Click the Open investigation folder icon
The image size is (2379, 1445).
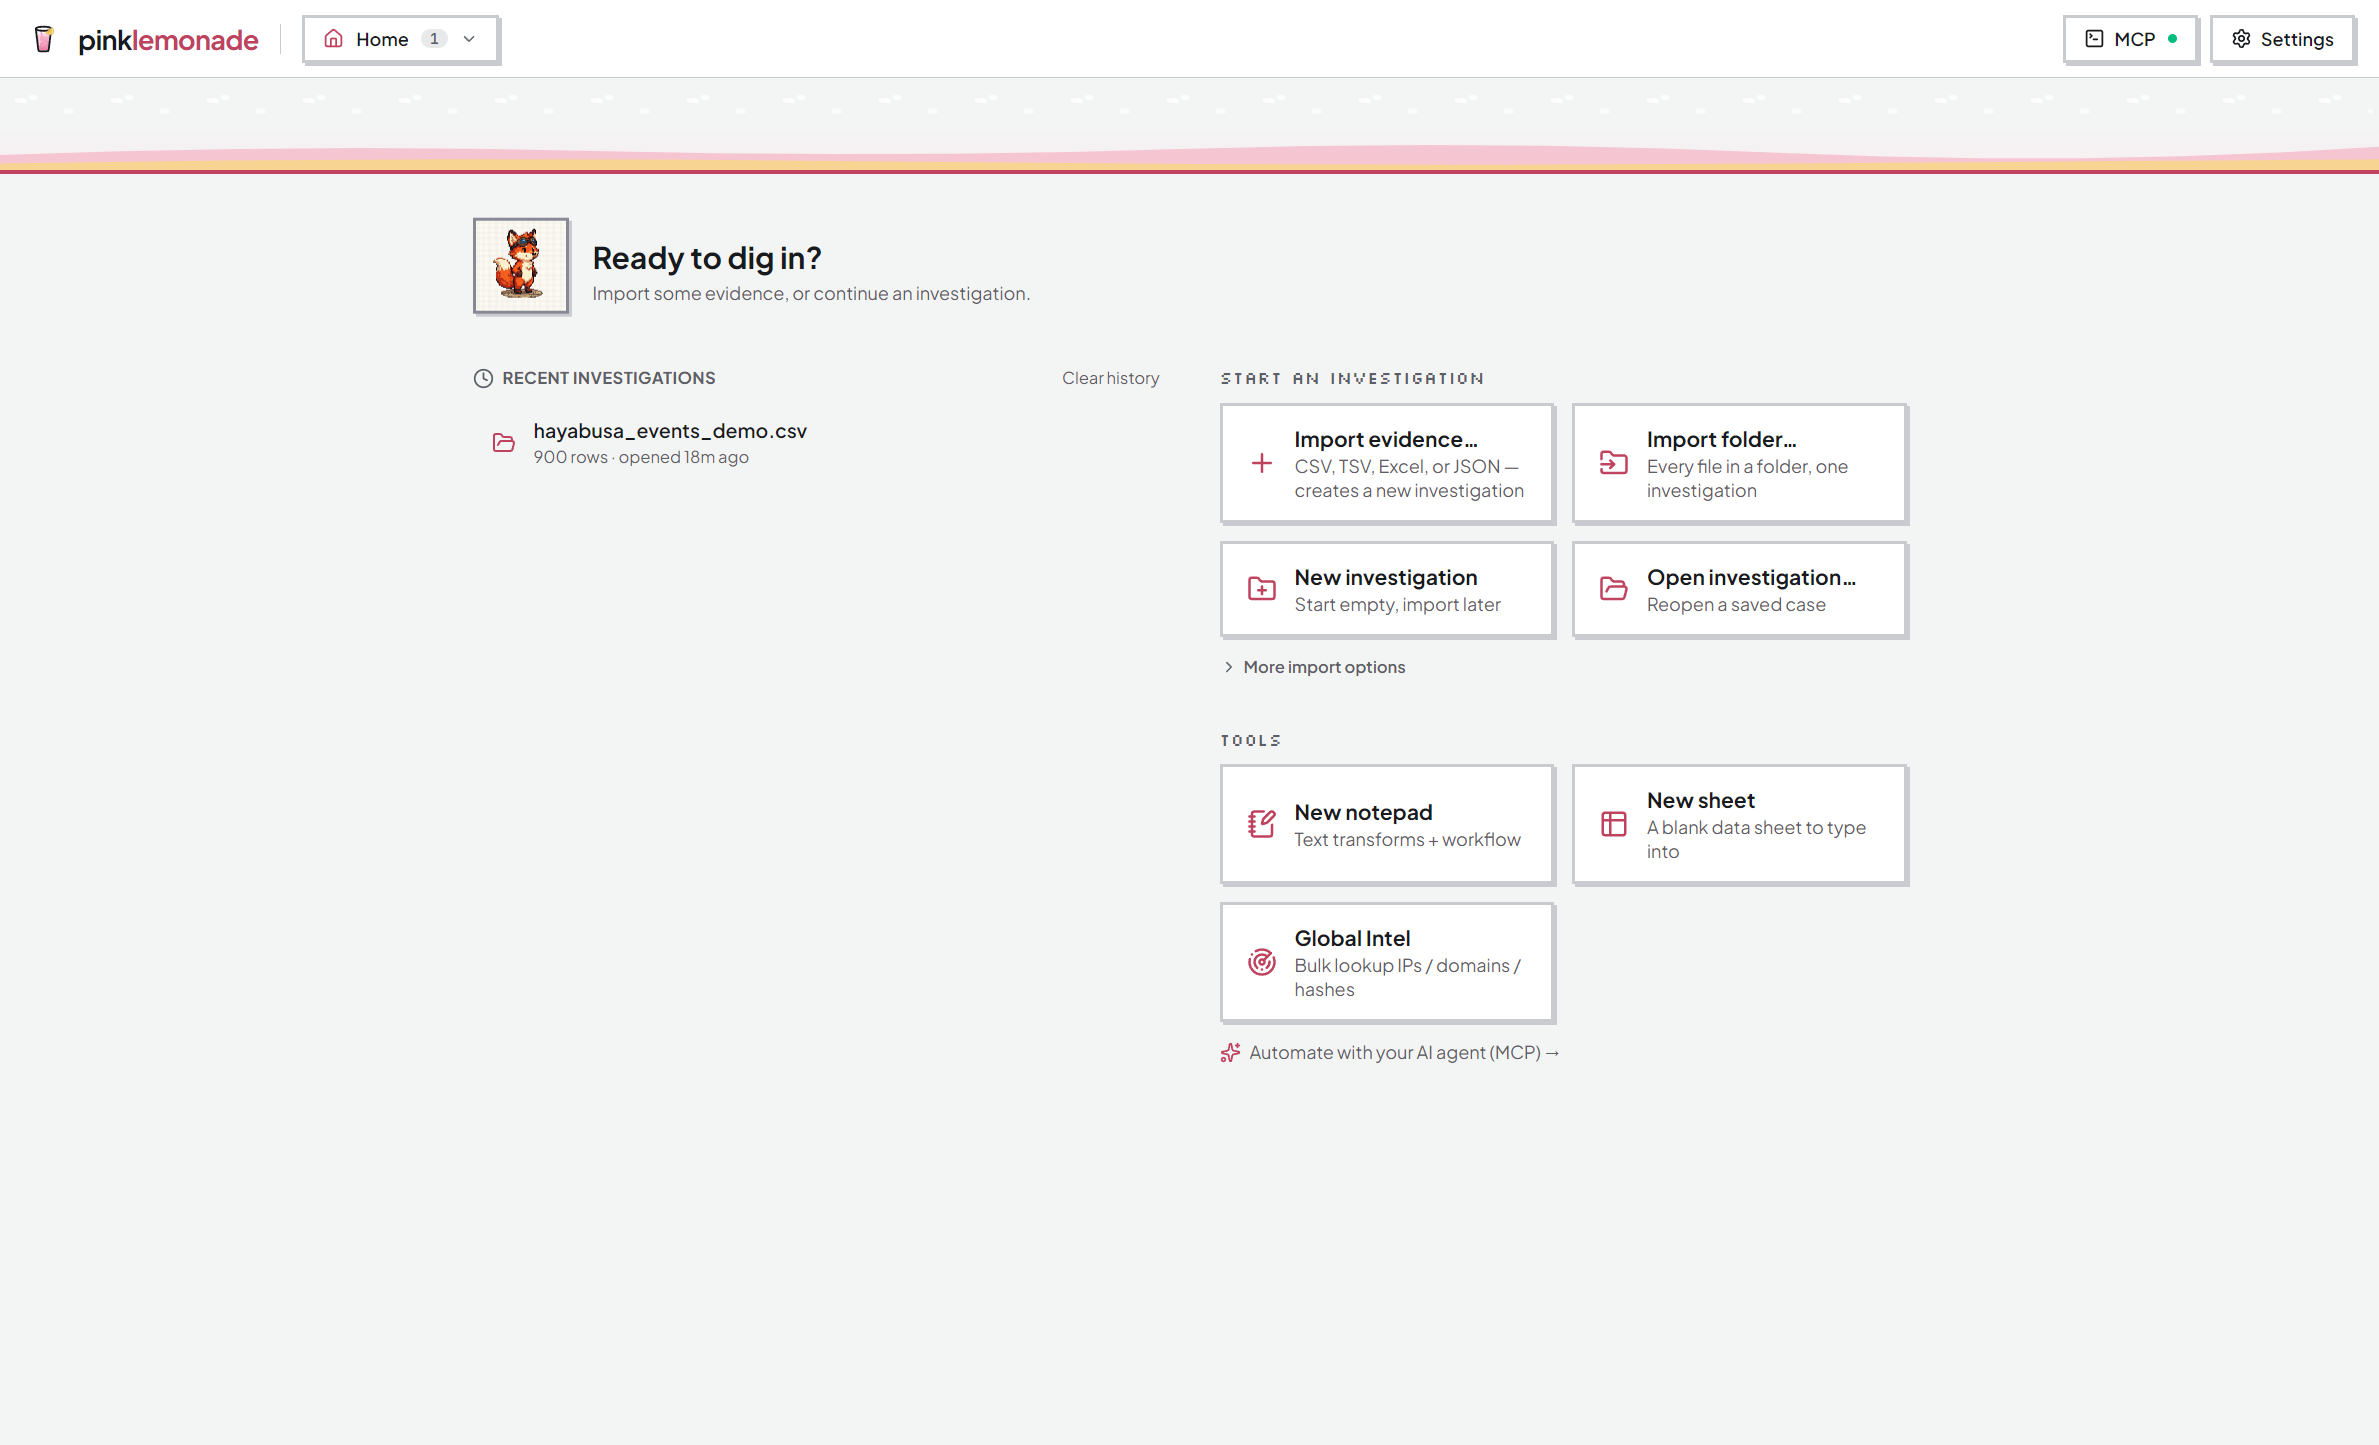[1614, 589]
